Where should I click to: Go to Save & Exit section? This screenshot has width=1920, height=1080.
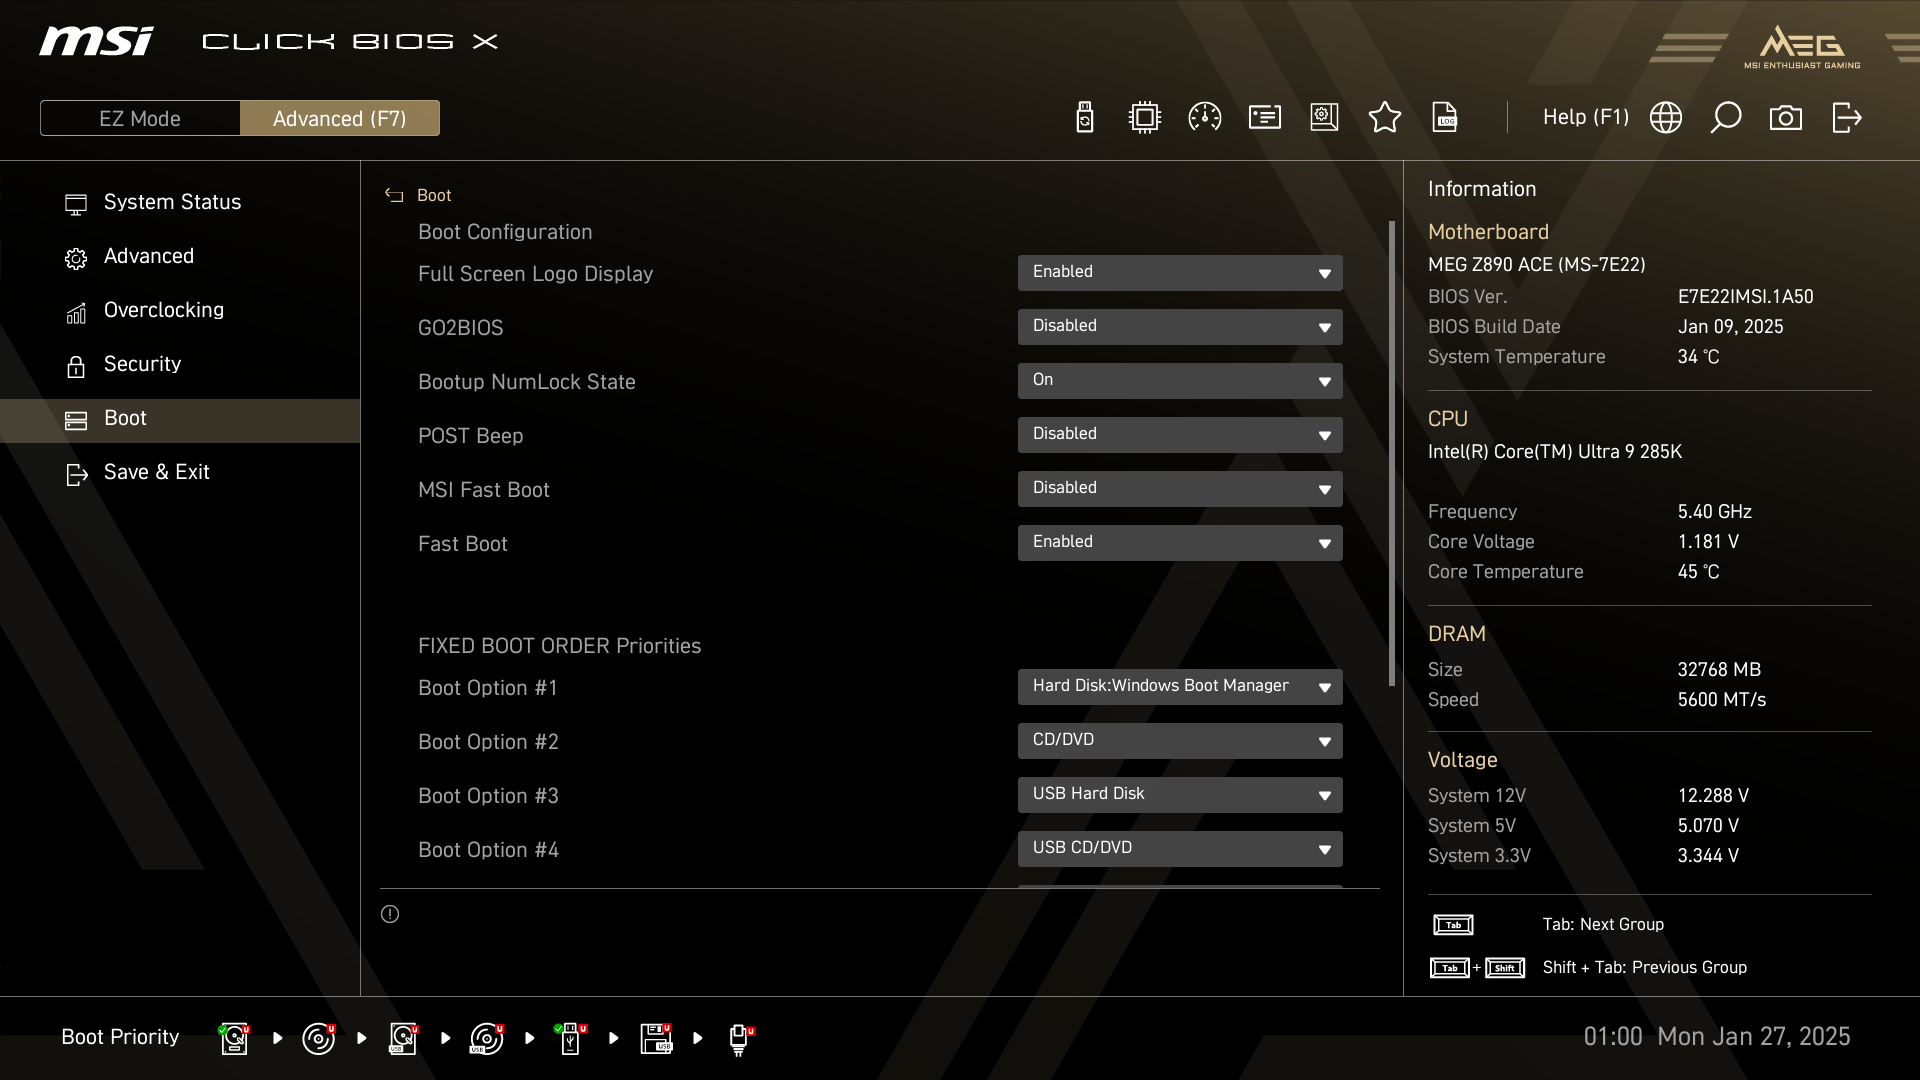(156, 472)
